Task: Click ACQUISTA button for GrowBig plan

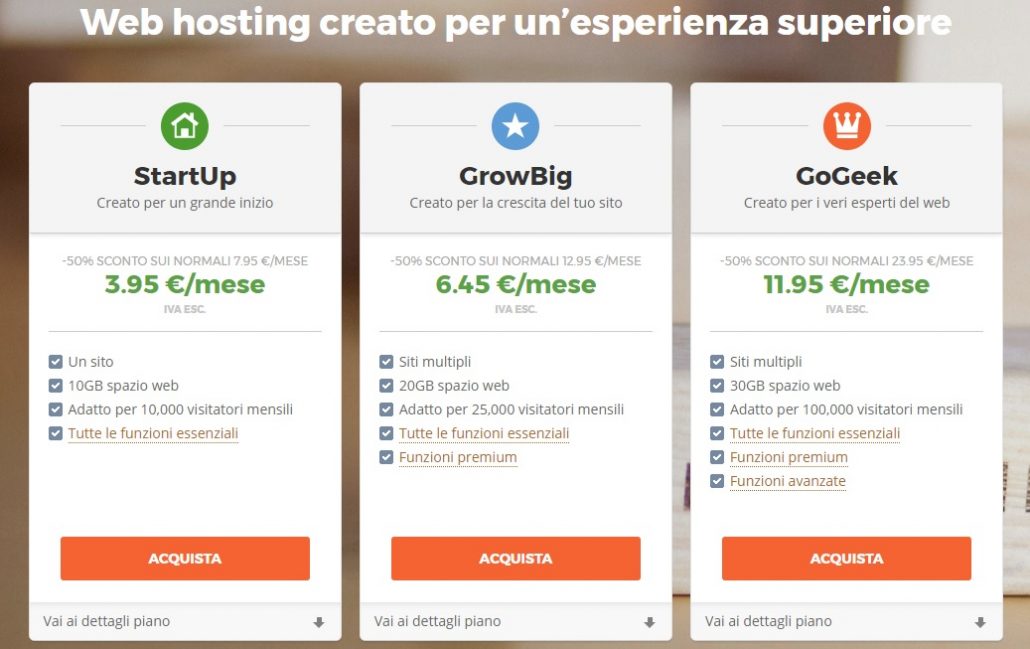Action: 516,558
